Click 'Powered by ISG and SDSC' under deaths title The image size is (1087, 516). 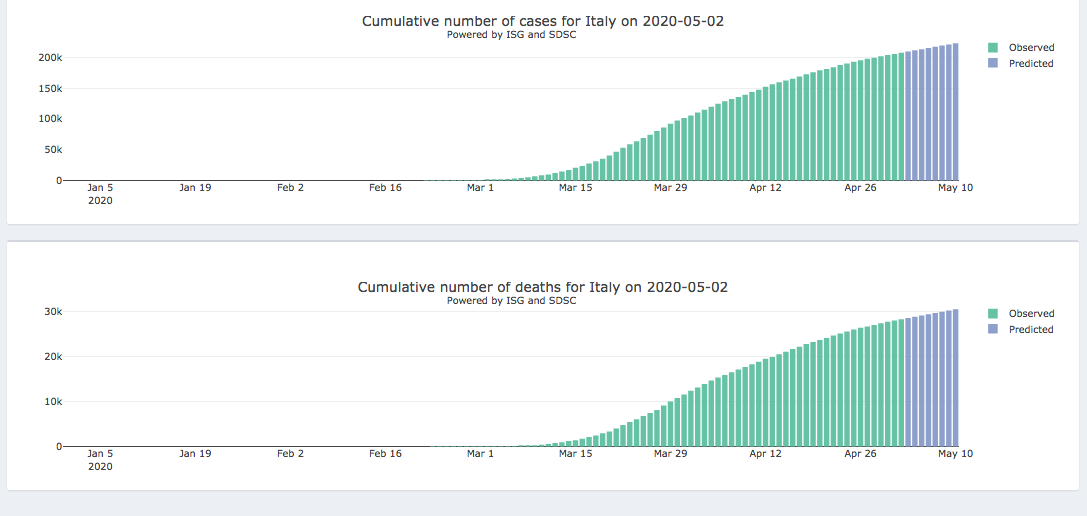pyautogui.click(x=511, y=301)
